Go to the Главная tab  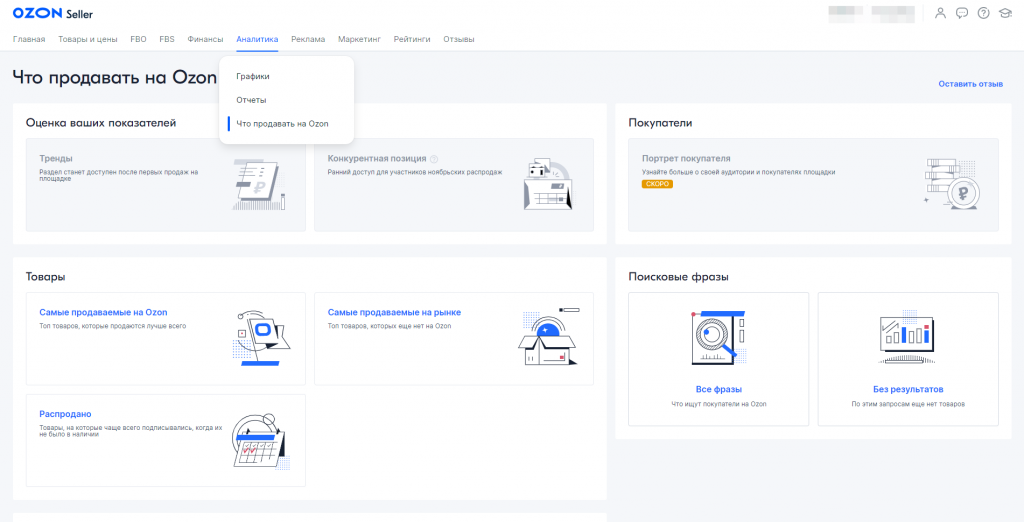click(x=29, y=39)
